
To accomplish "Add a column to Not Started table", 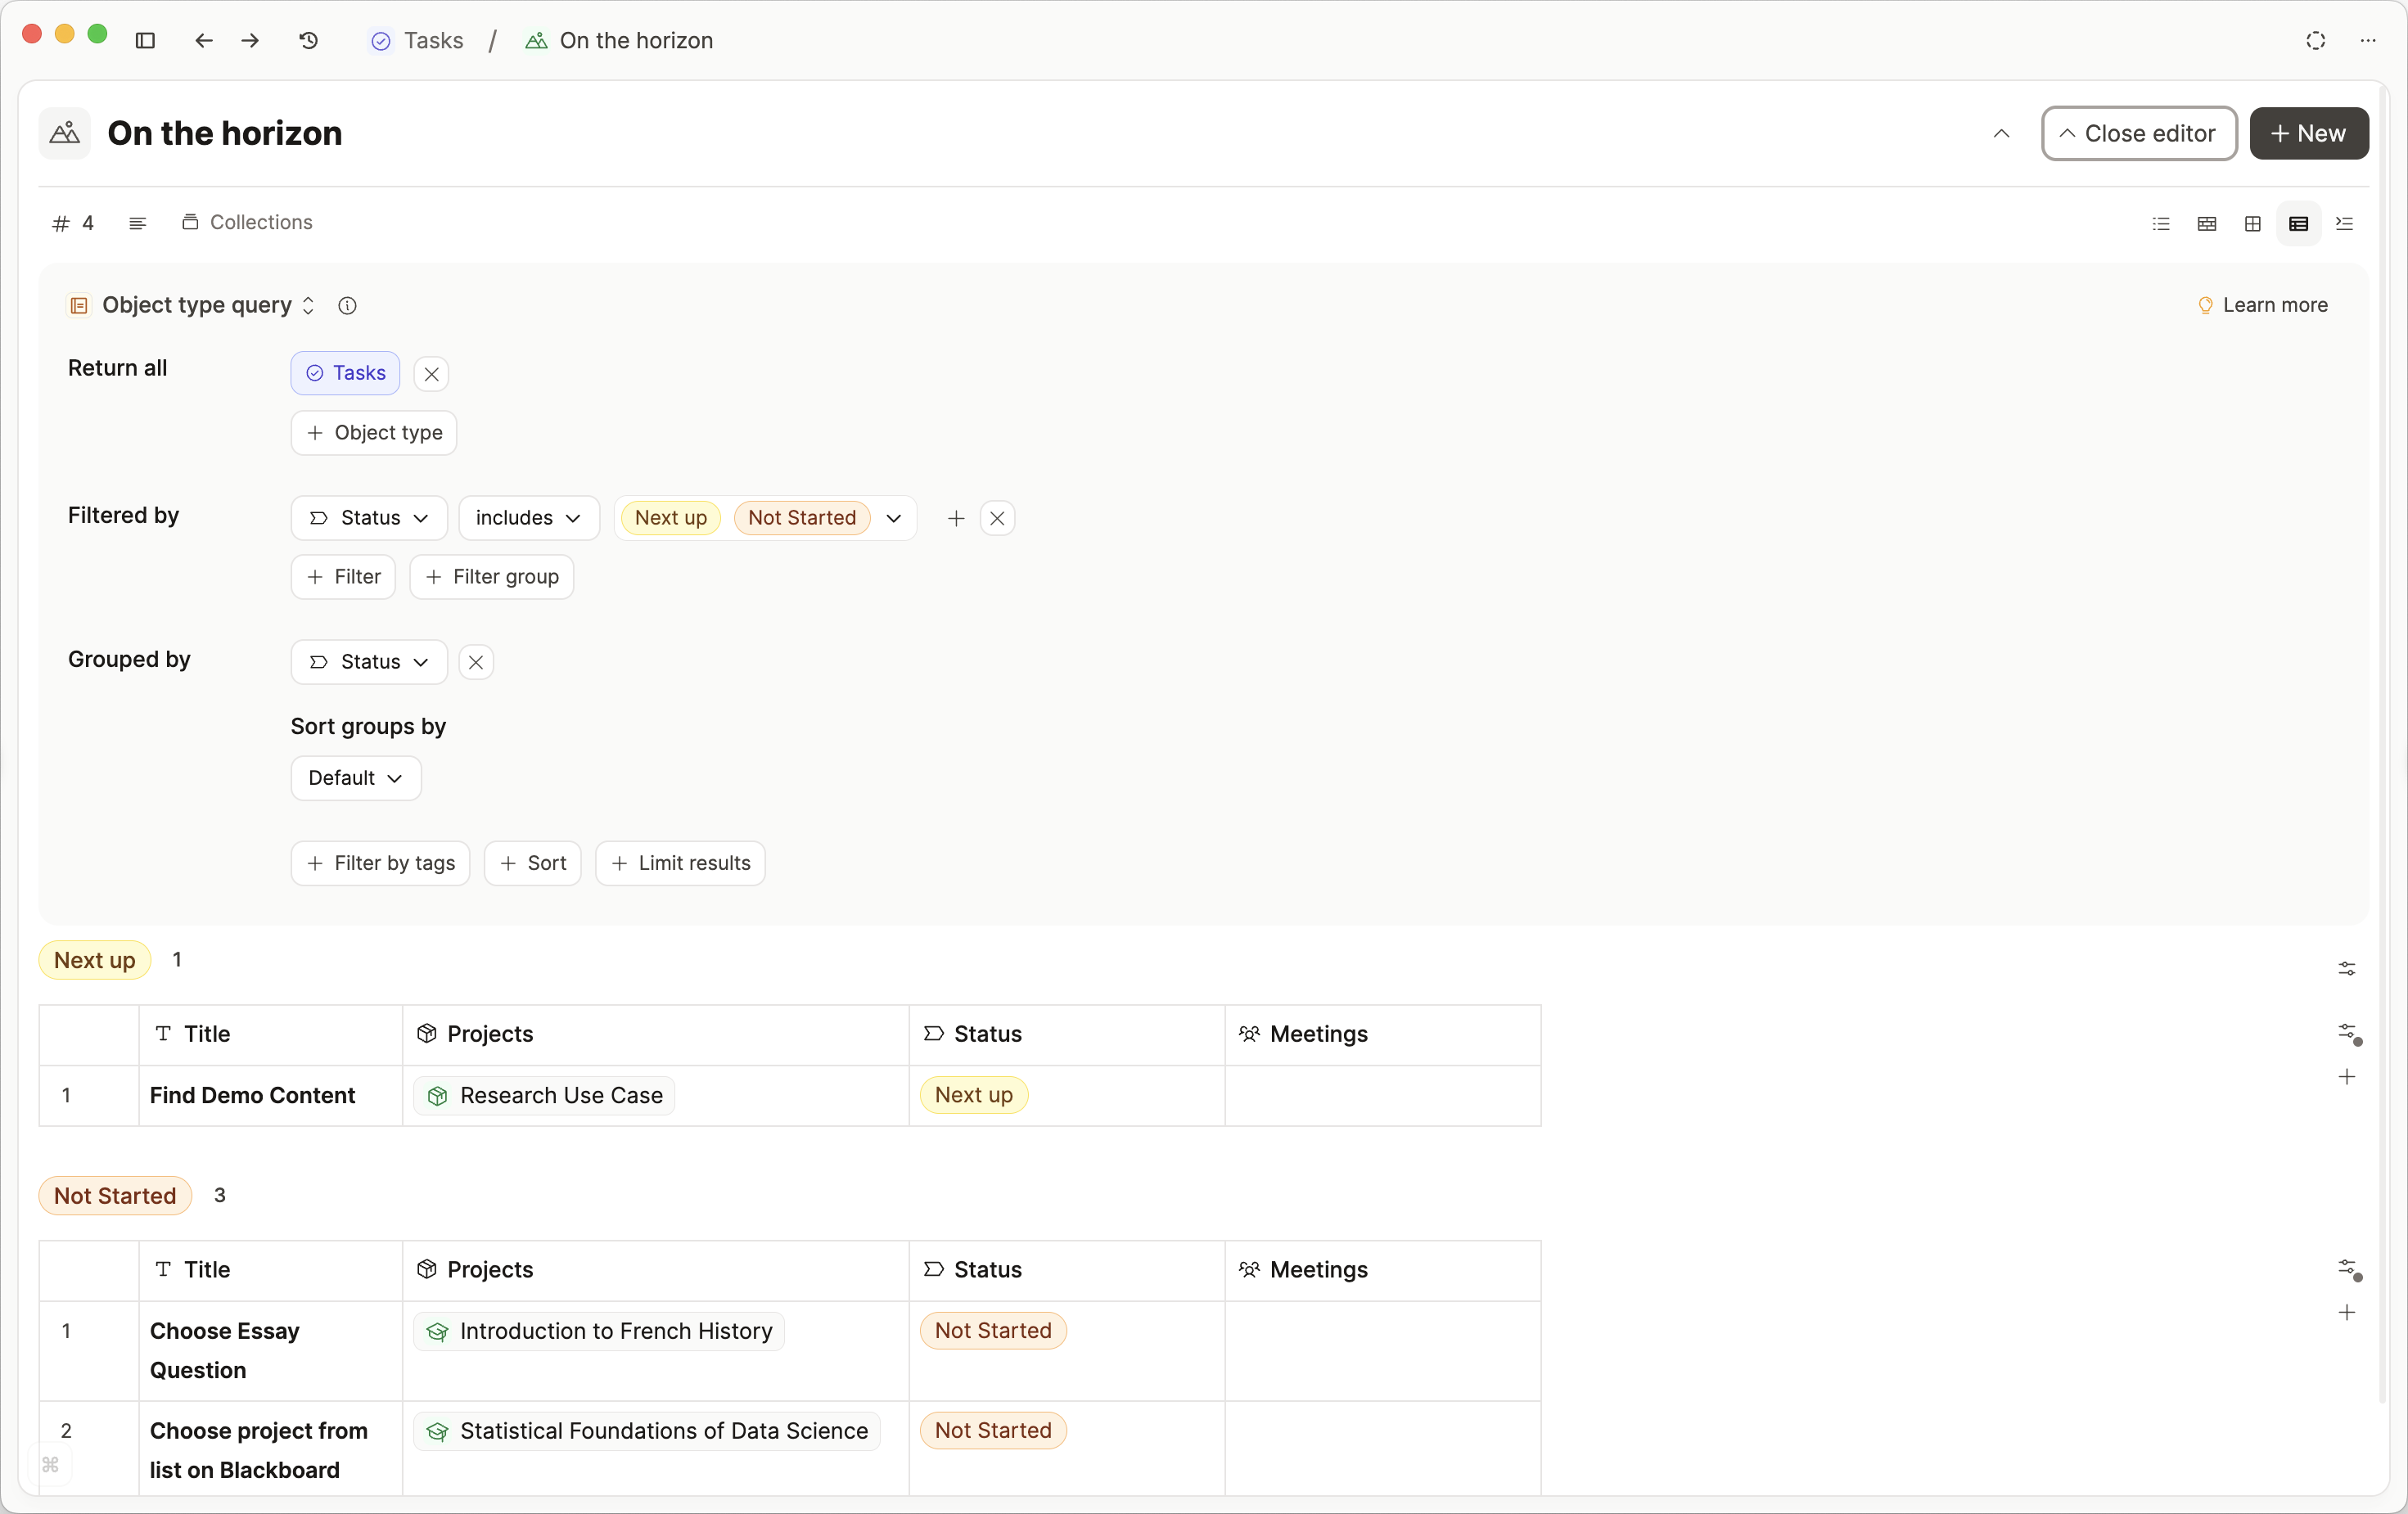I will point(2346,1312).
